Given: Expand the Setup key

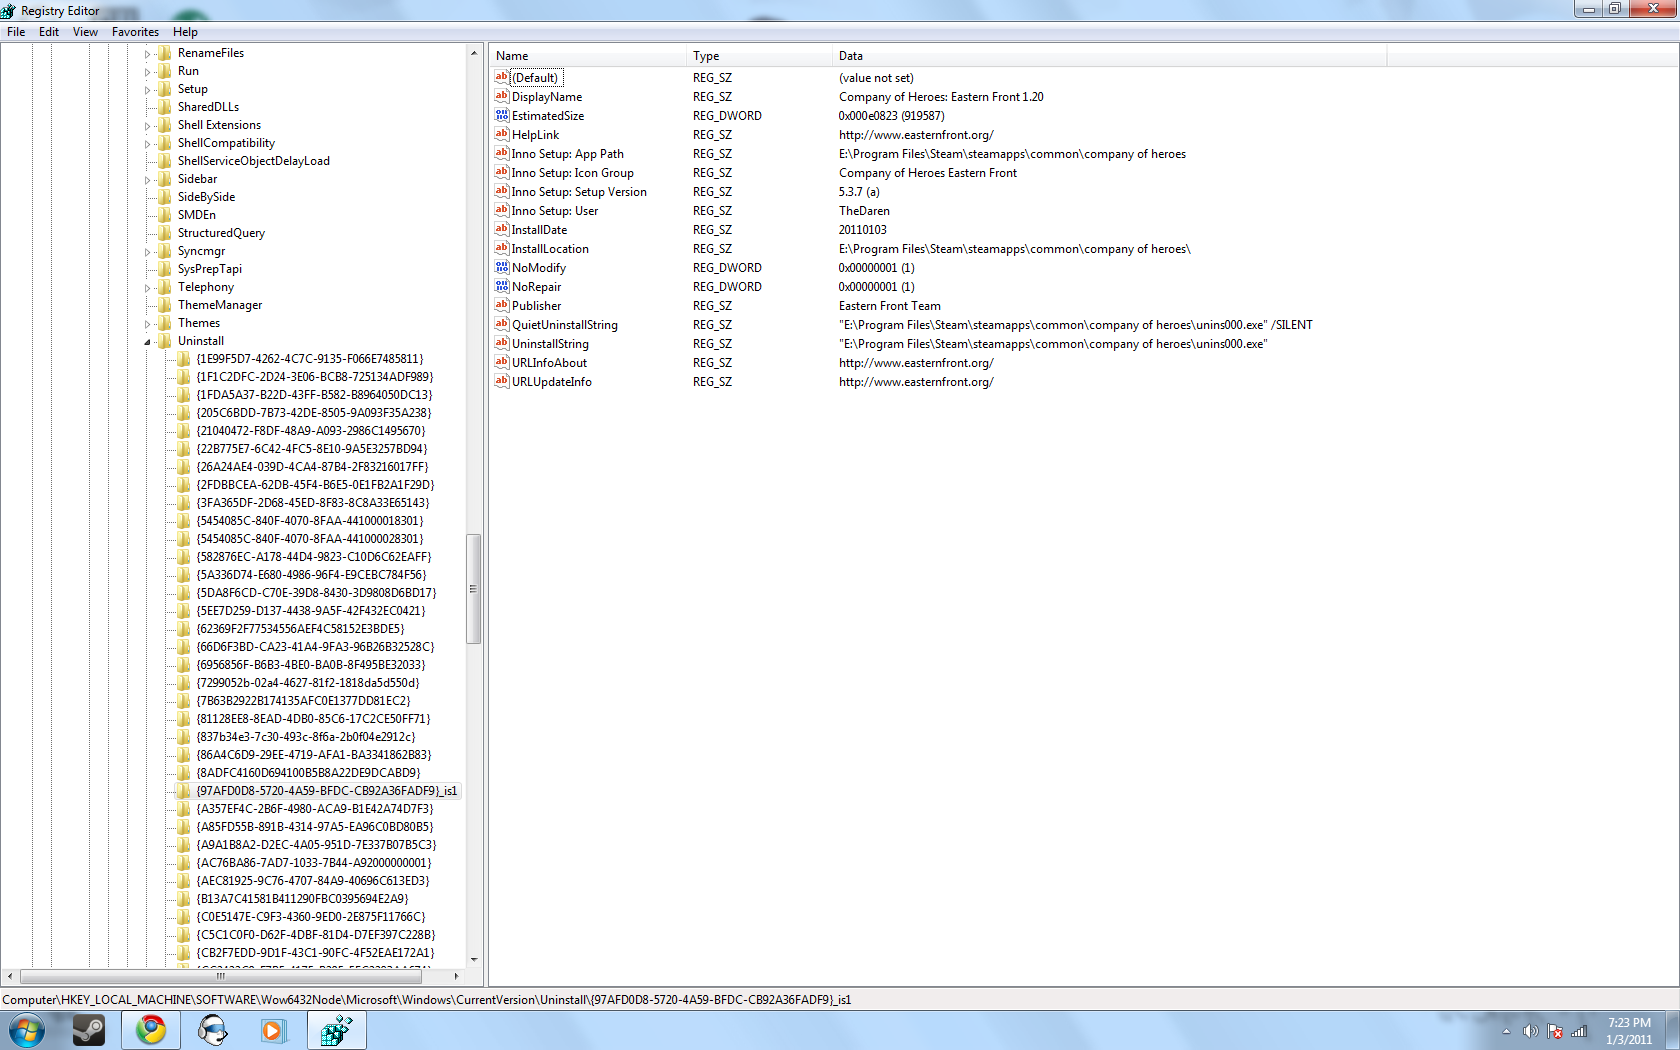Looking at the screenshot, I should click(147, 90).
